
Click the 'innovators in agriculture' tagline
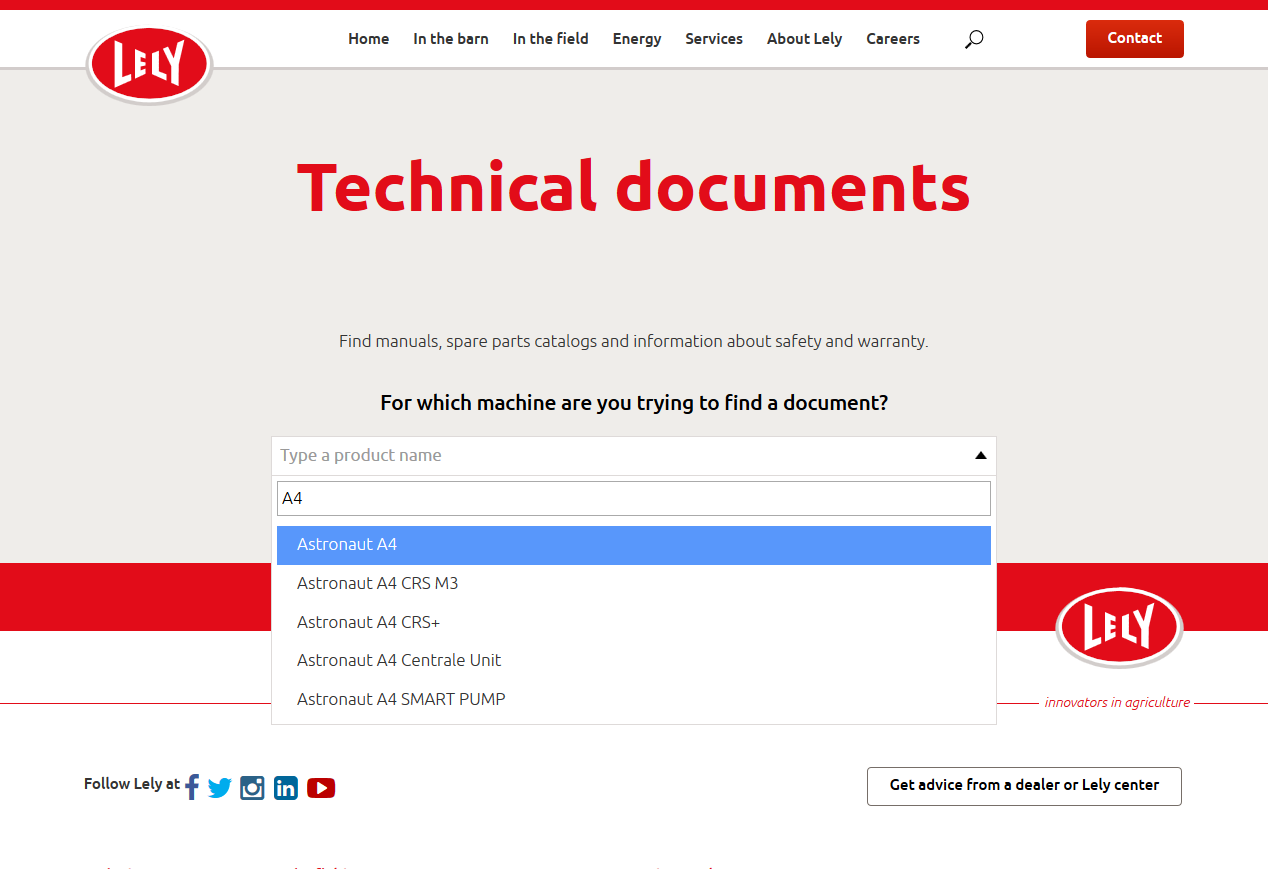[1117, 702]
